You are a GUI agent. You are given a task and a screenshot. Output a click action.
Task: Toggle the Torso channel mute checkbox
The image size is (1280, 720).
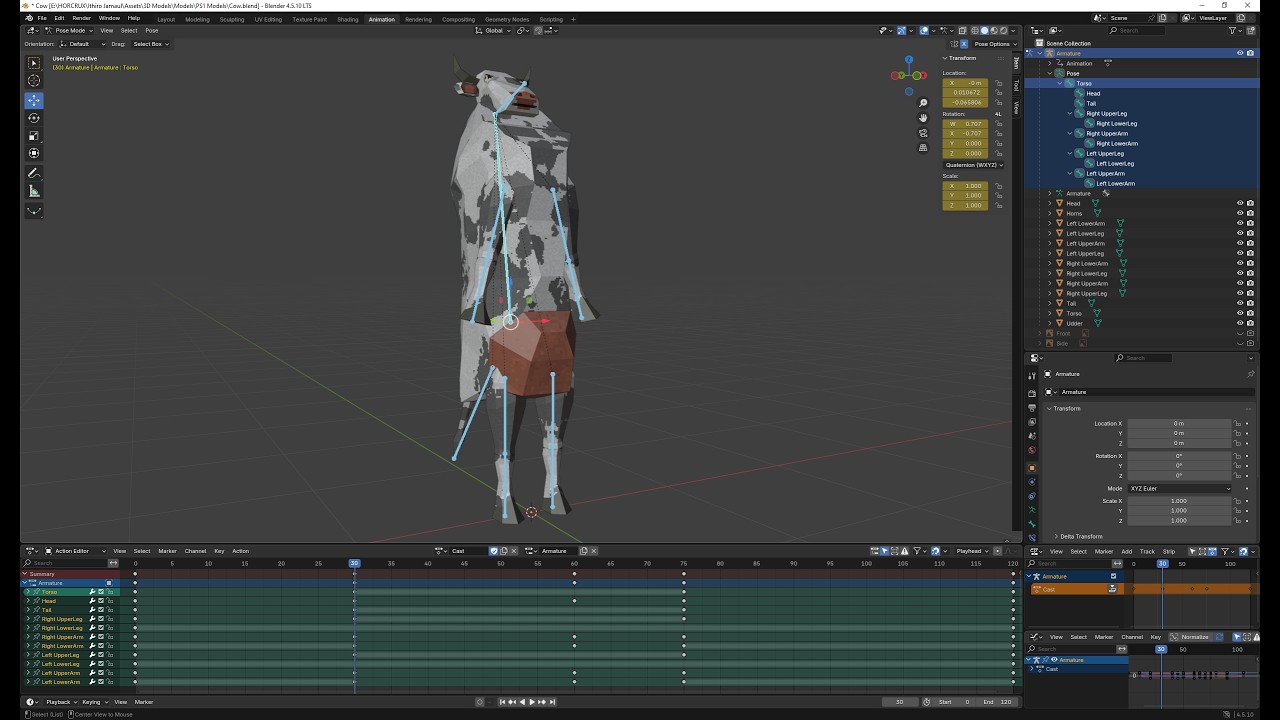101,592
